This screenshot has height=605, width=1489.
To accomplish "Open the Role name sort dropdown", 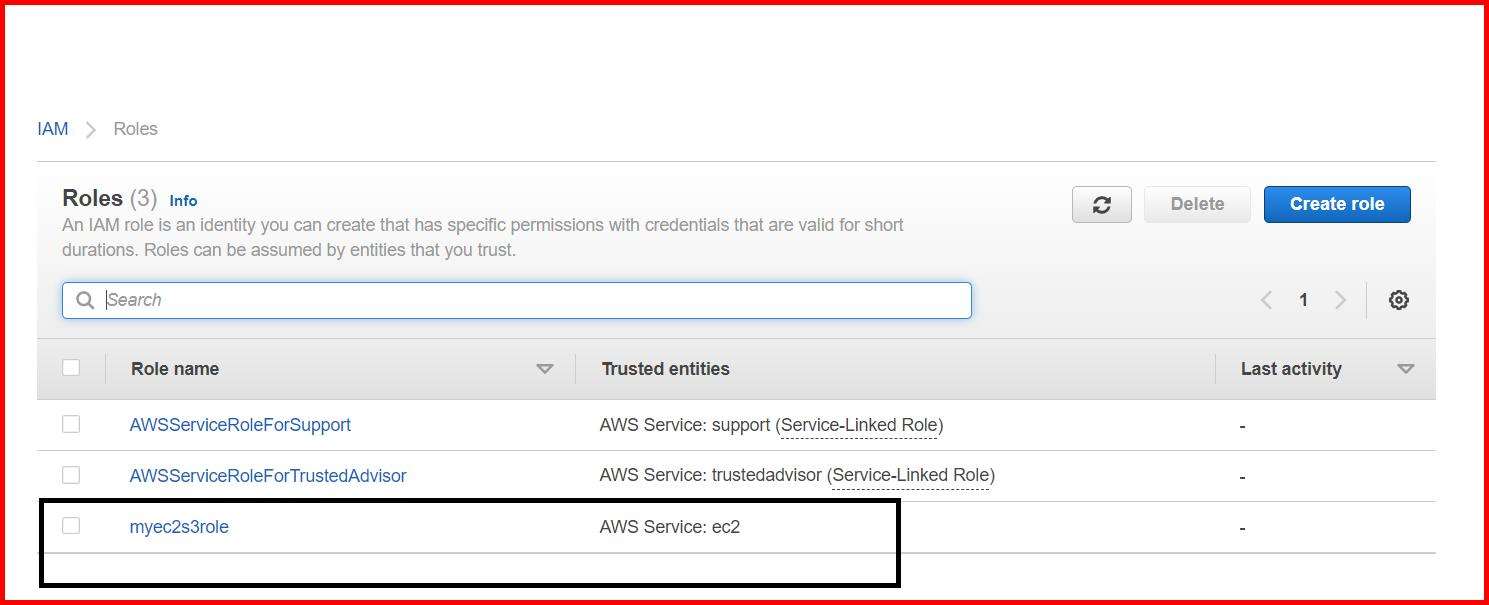I will (x=545, y=368).
